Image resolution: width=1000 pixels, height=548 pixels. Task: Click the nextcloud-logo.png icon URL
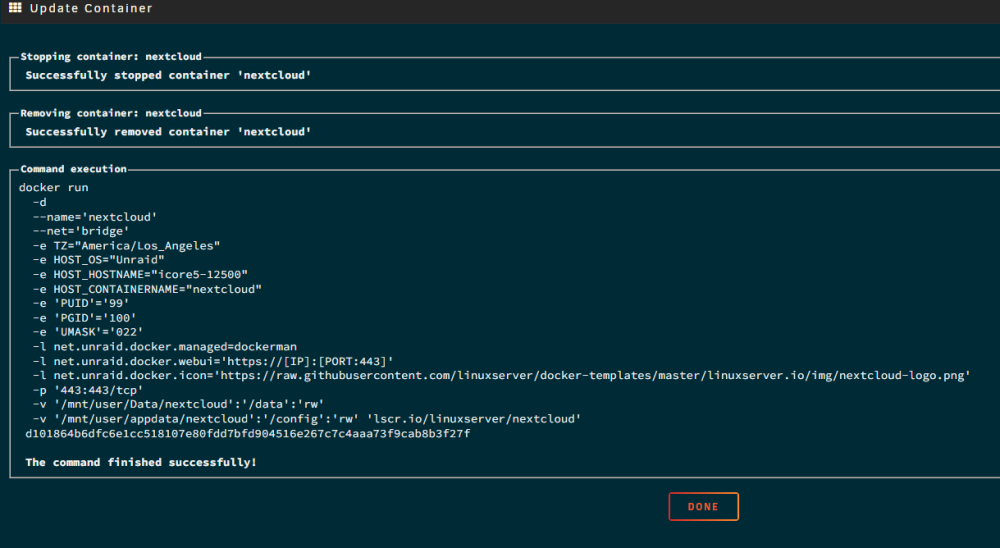click(595, 375)
